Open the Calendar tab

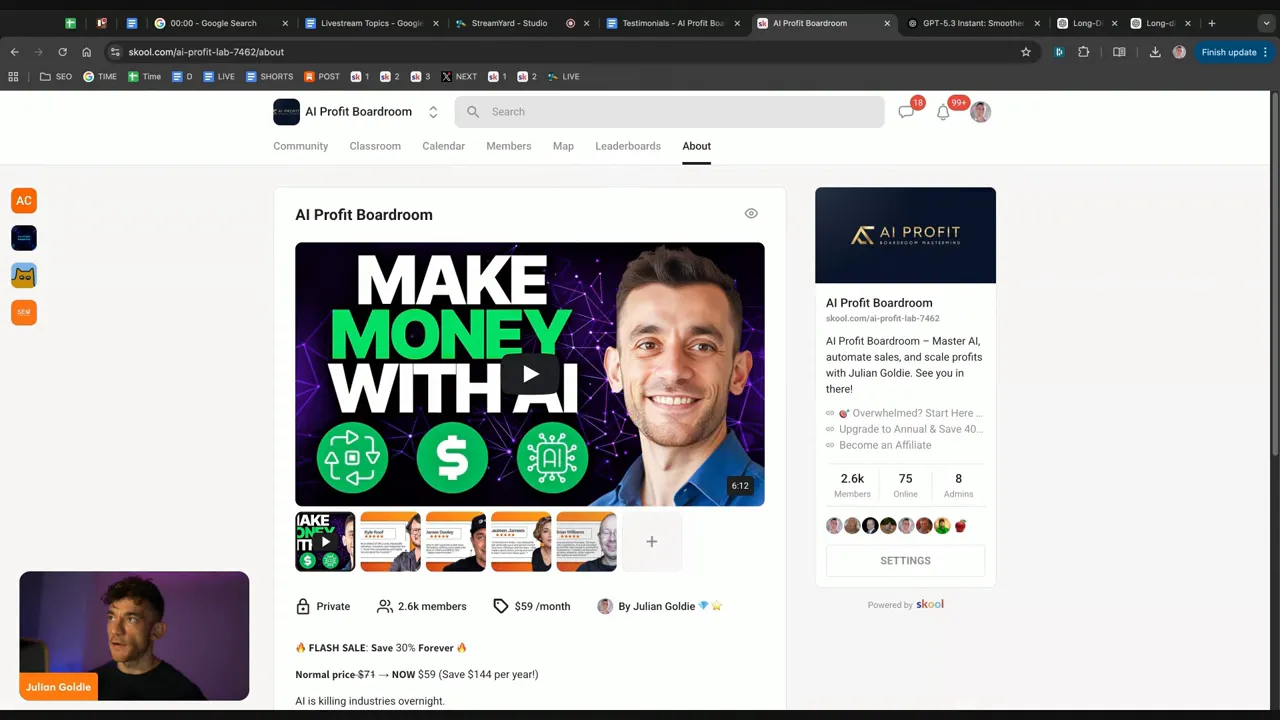pos(443,146)
